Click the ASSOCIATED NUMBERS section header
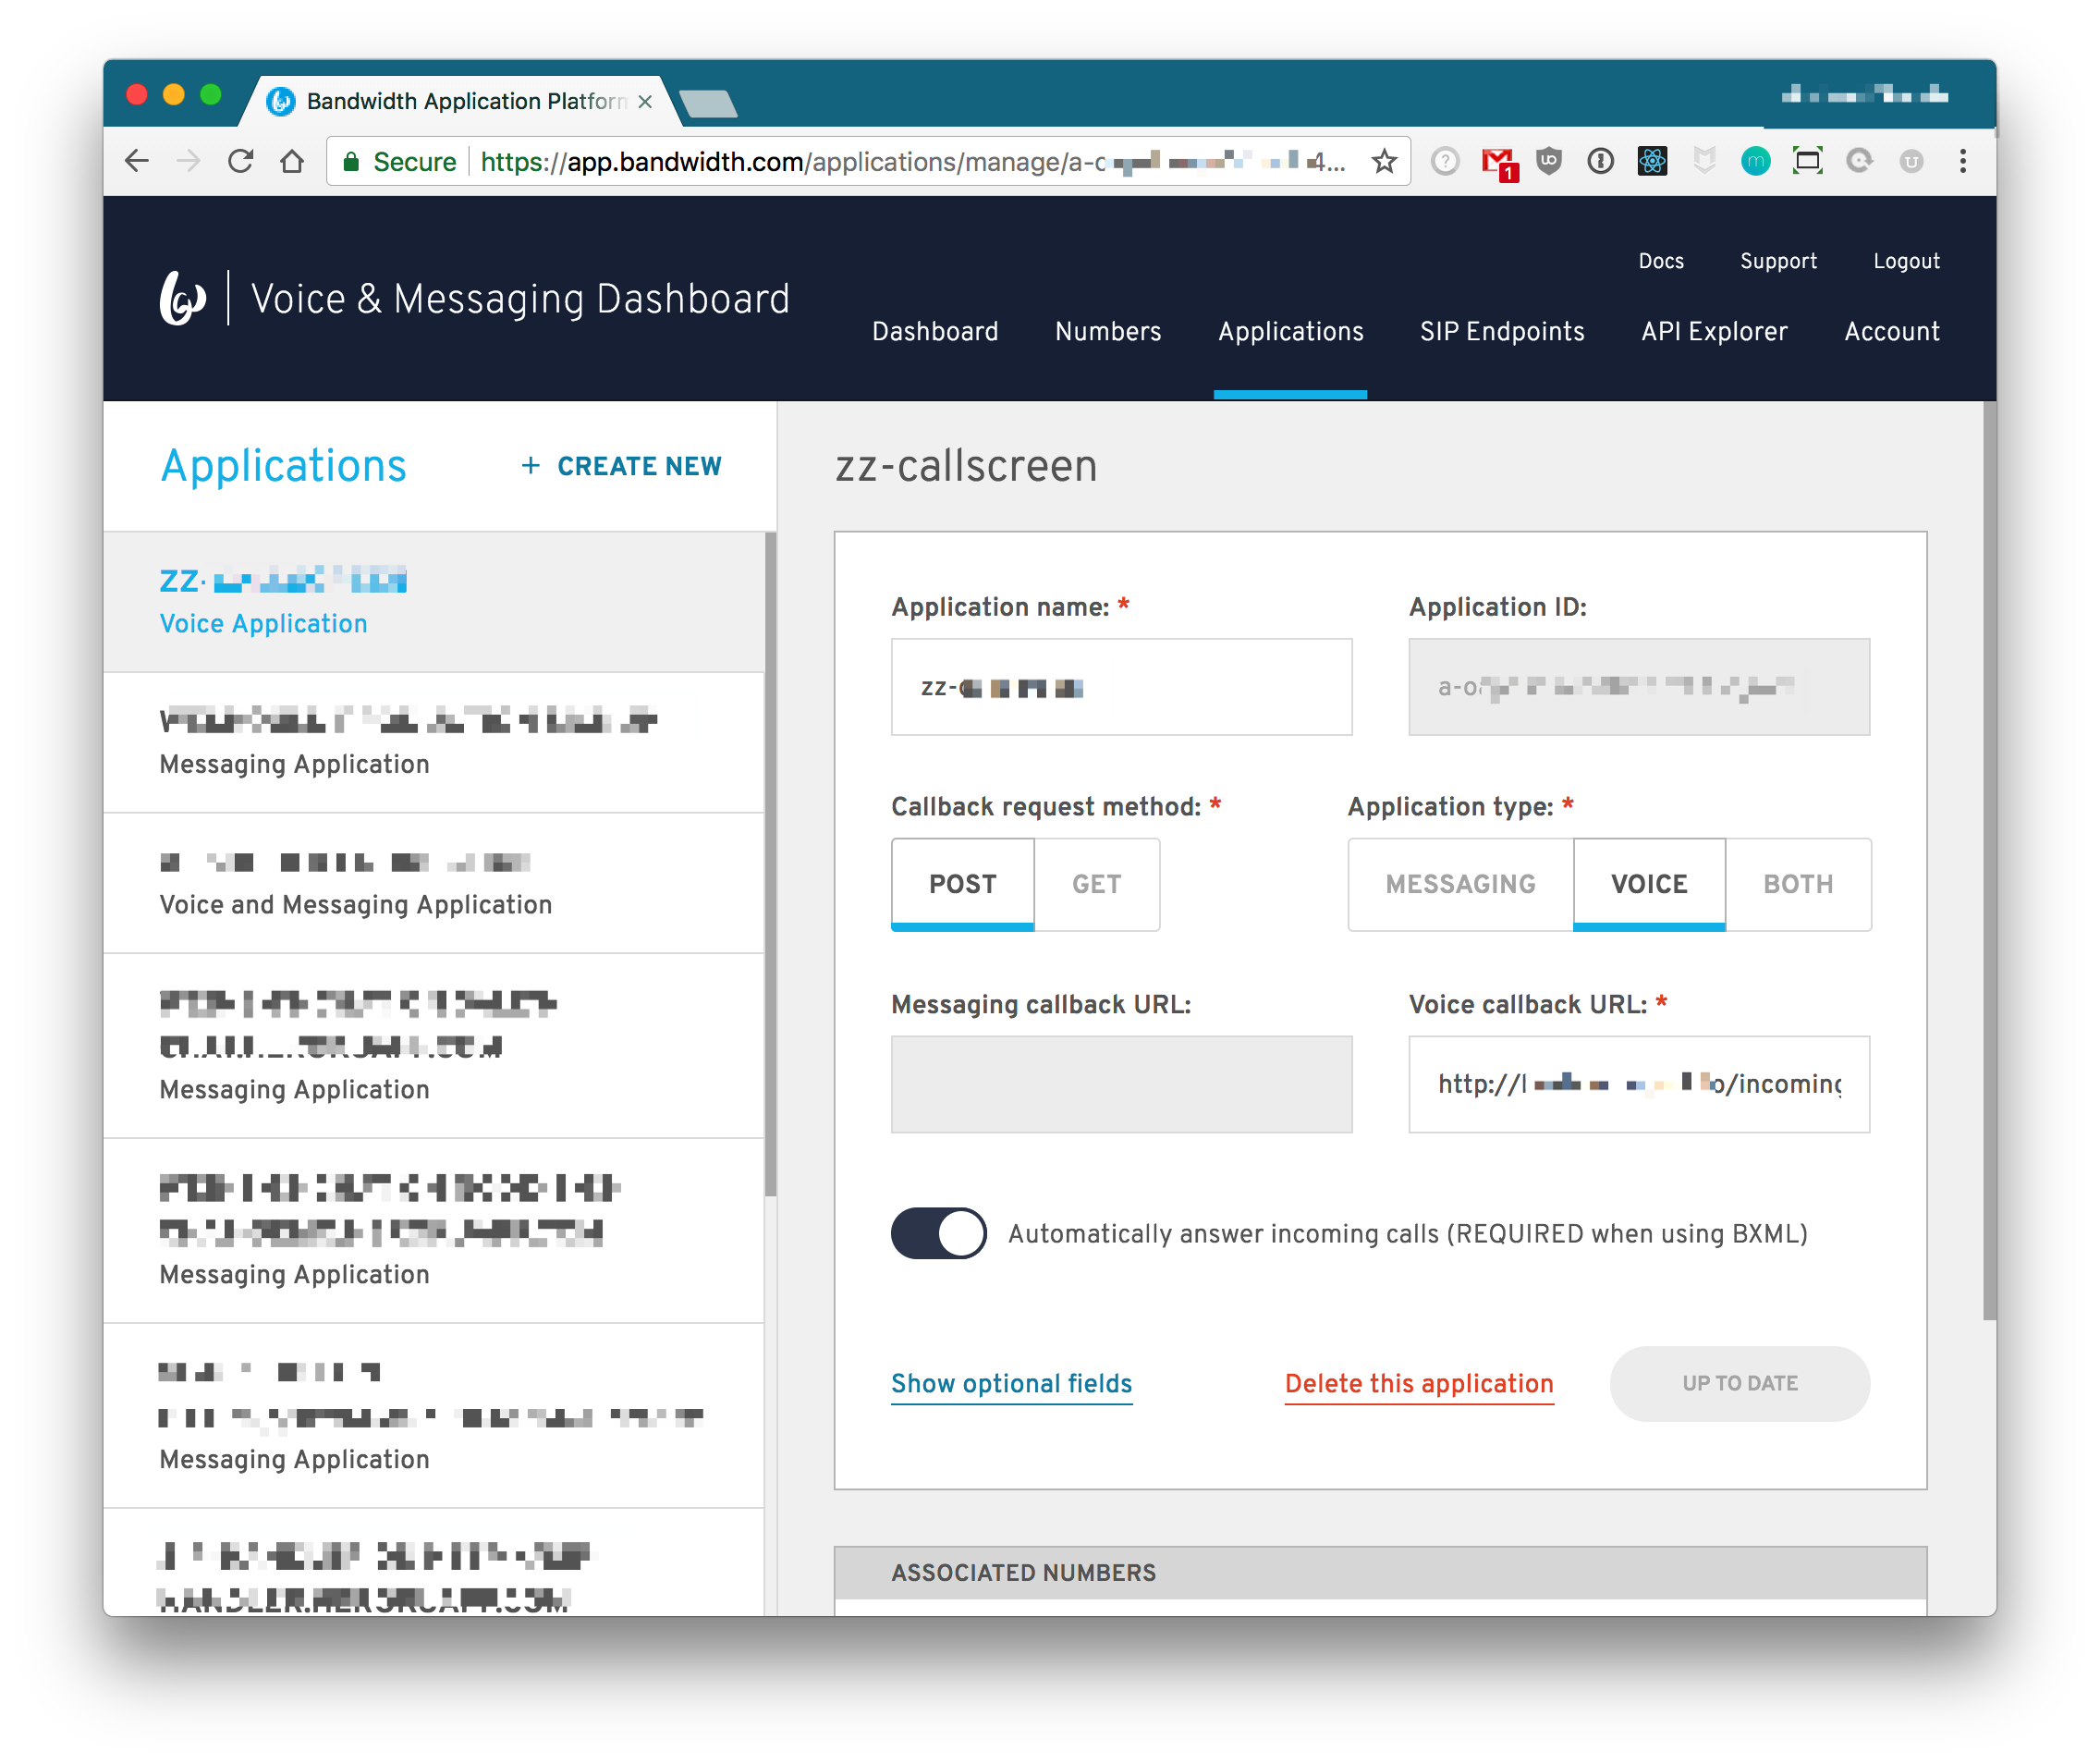This screenshot has height=1764, width=2100. point(1380,1573)
